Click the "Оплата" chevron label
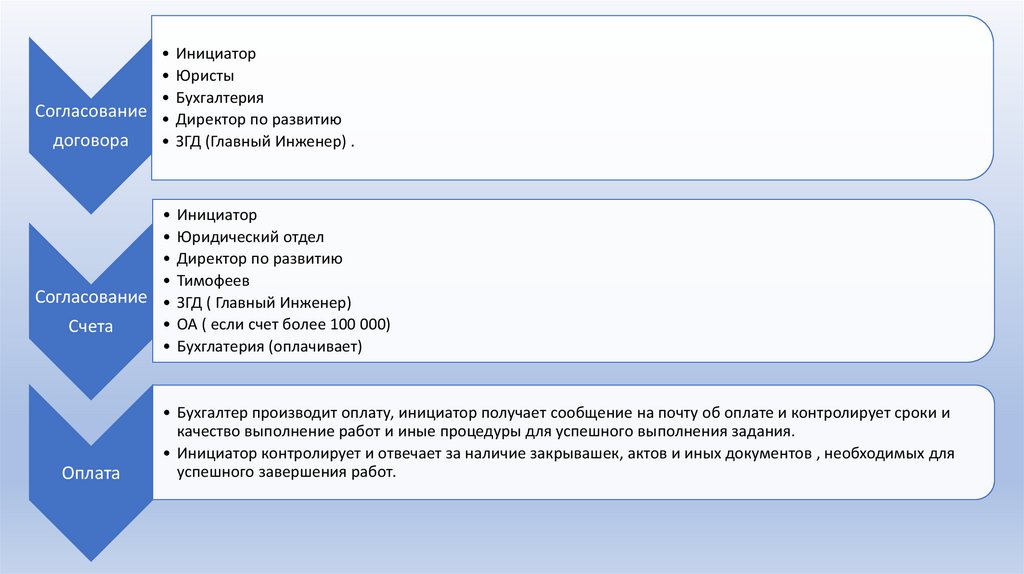Image resolution: width=1024 pixels, height=574 pixels. 90,473
